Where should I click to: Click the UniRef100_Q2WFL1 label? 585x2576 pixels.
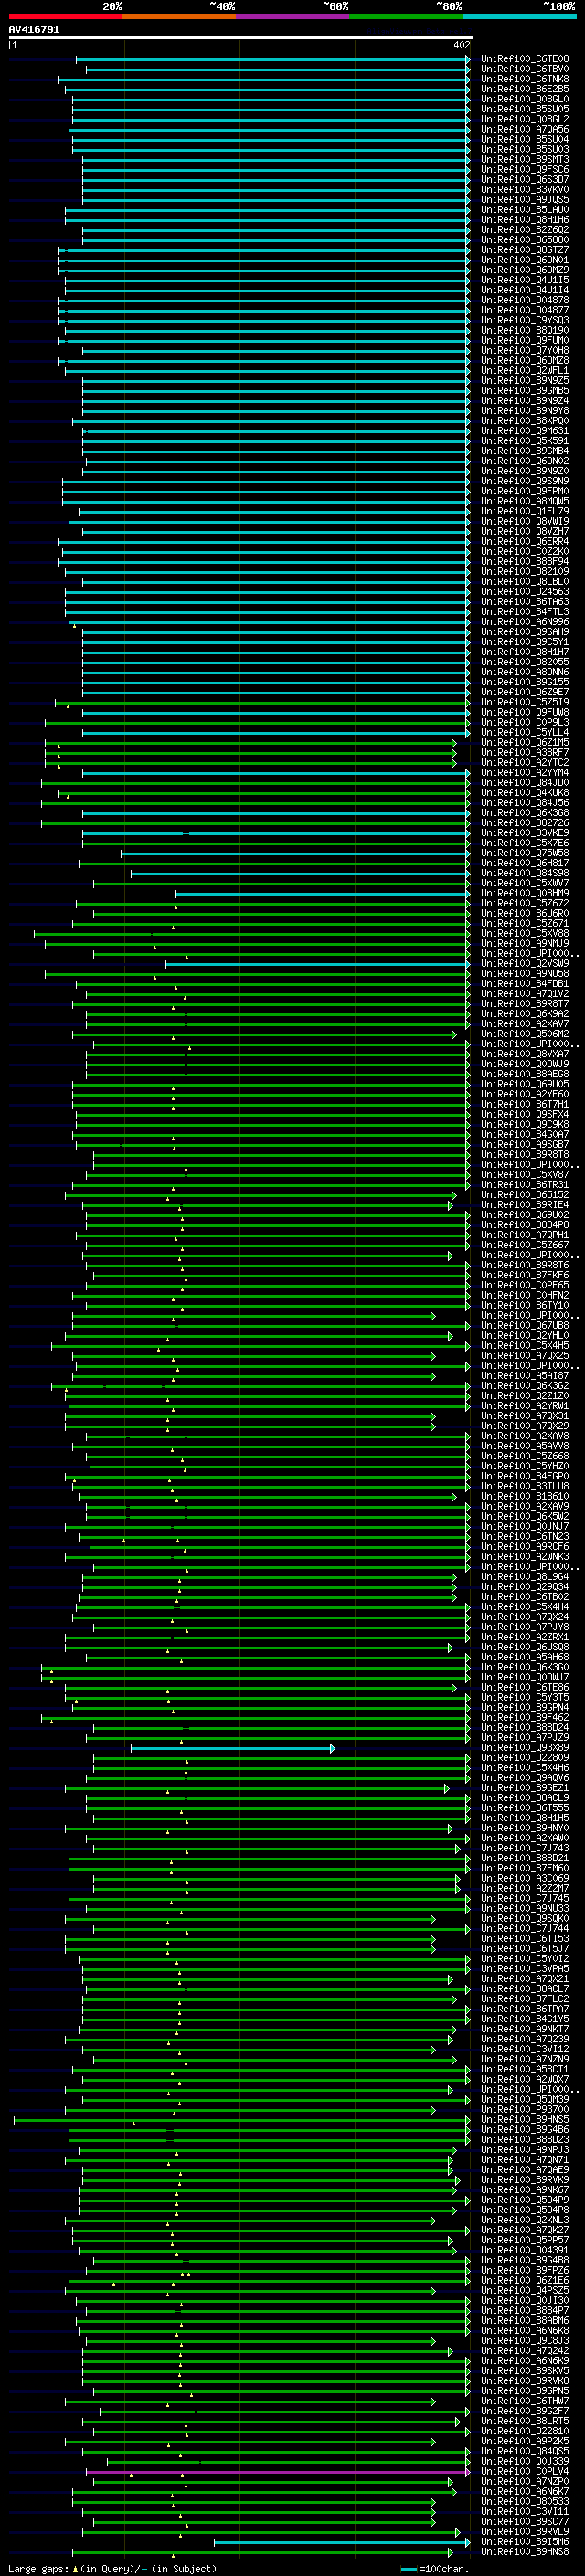point(524,370)
